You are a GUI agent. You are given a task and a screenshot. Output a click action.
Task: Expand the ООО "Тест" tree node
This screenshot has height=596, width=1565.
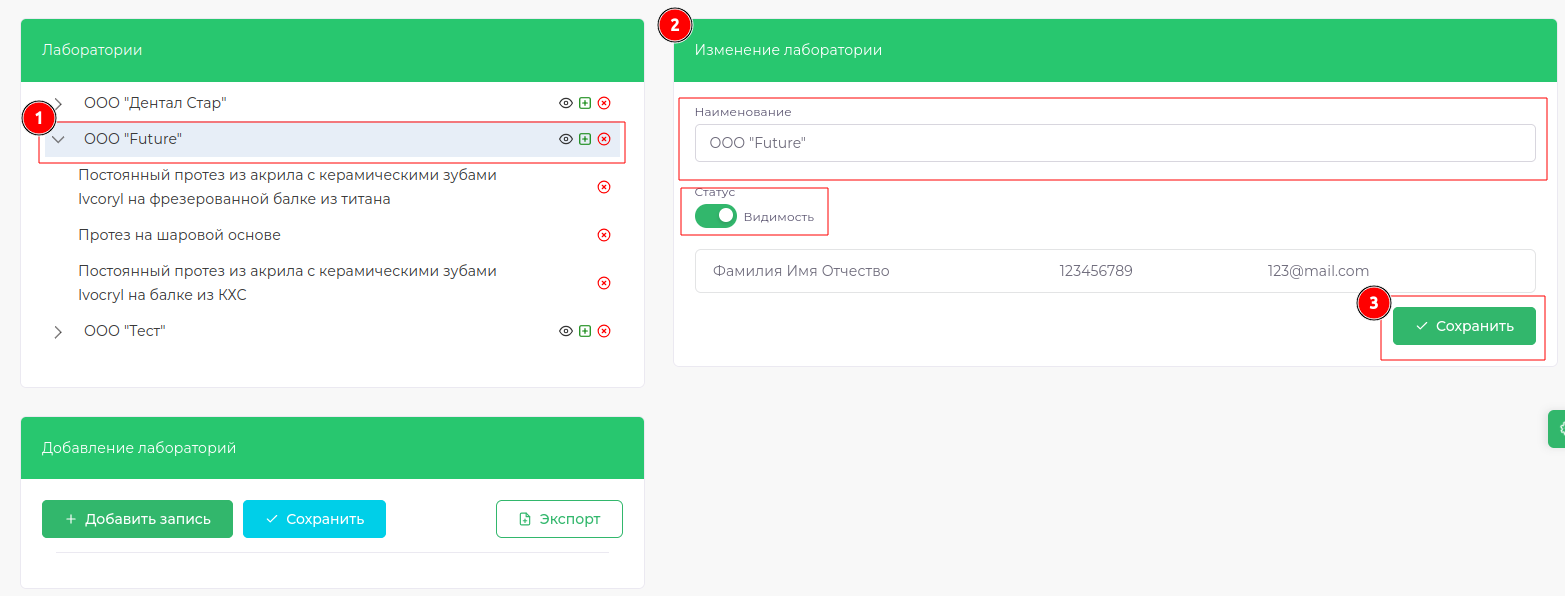point(58,331)
